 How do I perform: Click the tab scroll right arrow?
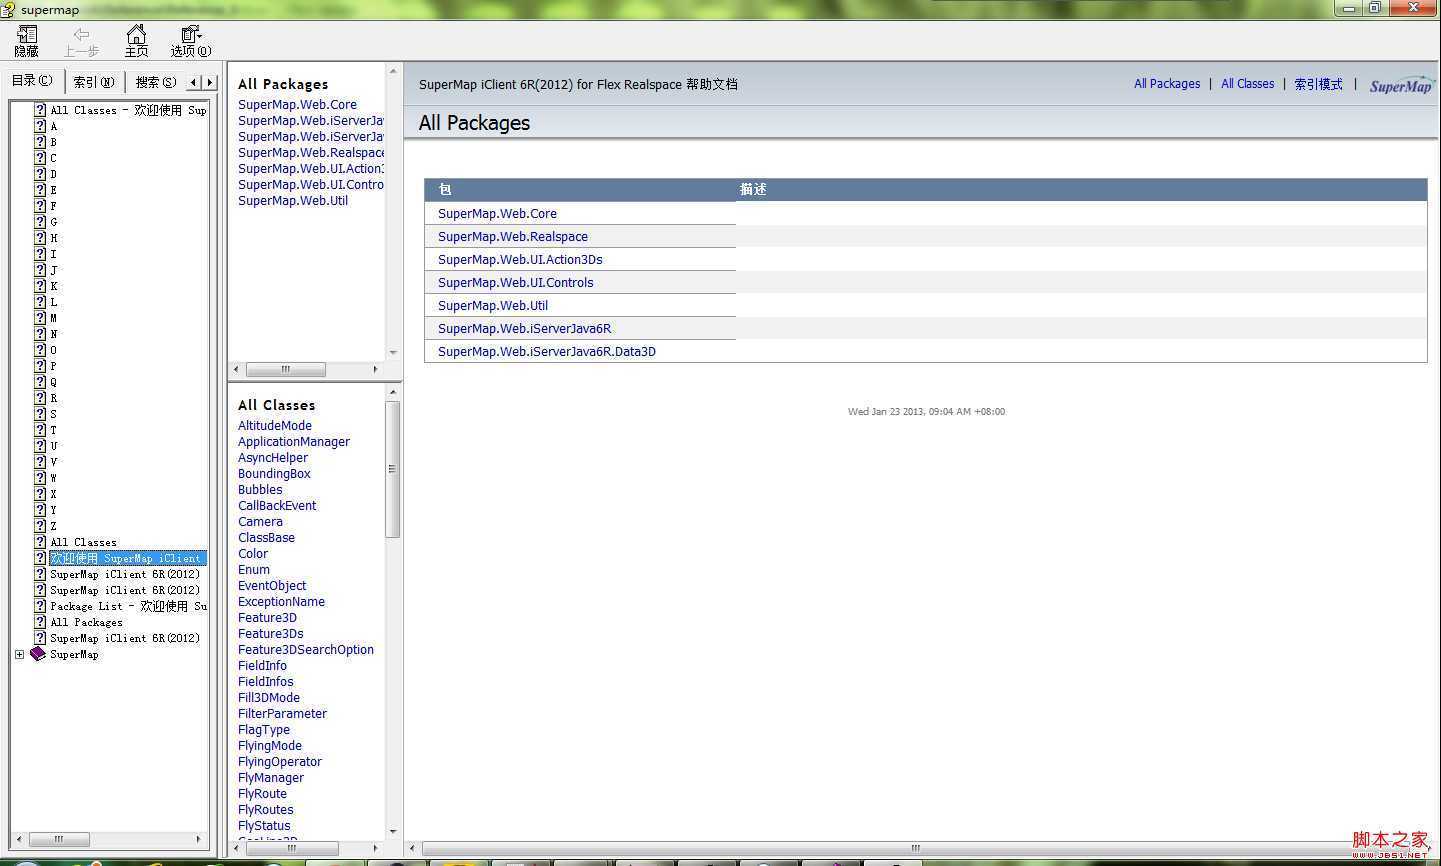tap(210, 82)
